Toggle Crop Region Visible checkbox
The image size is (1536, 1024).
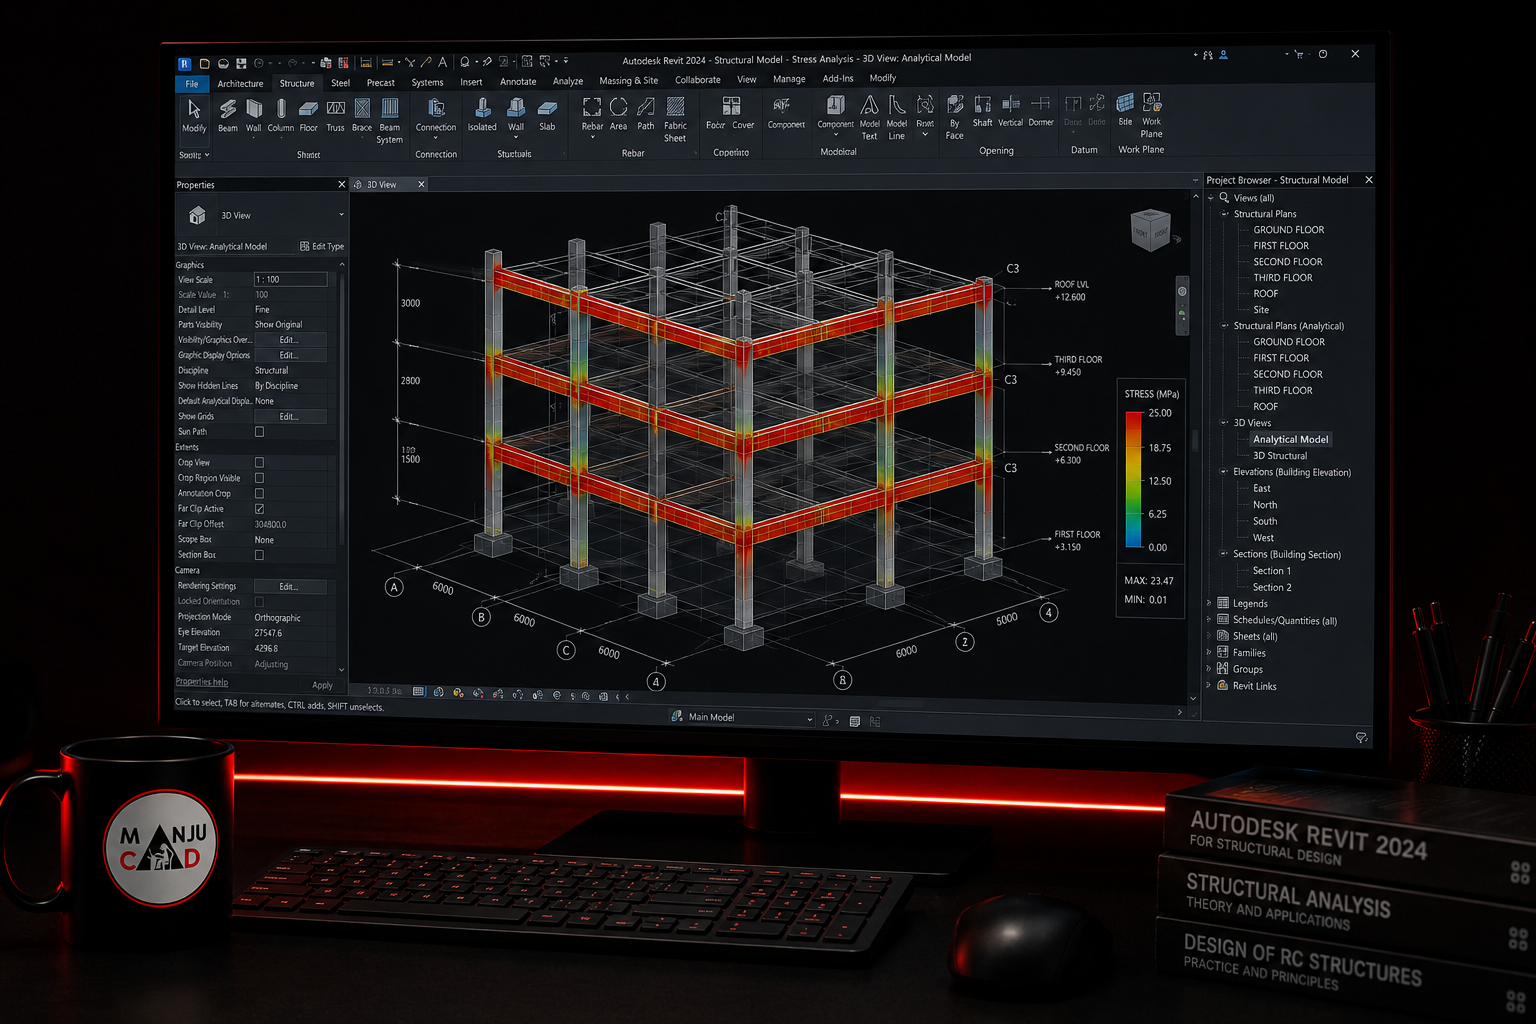pyautogui.click(x=259, y=478)
